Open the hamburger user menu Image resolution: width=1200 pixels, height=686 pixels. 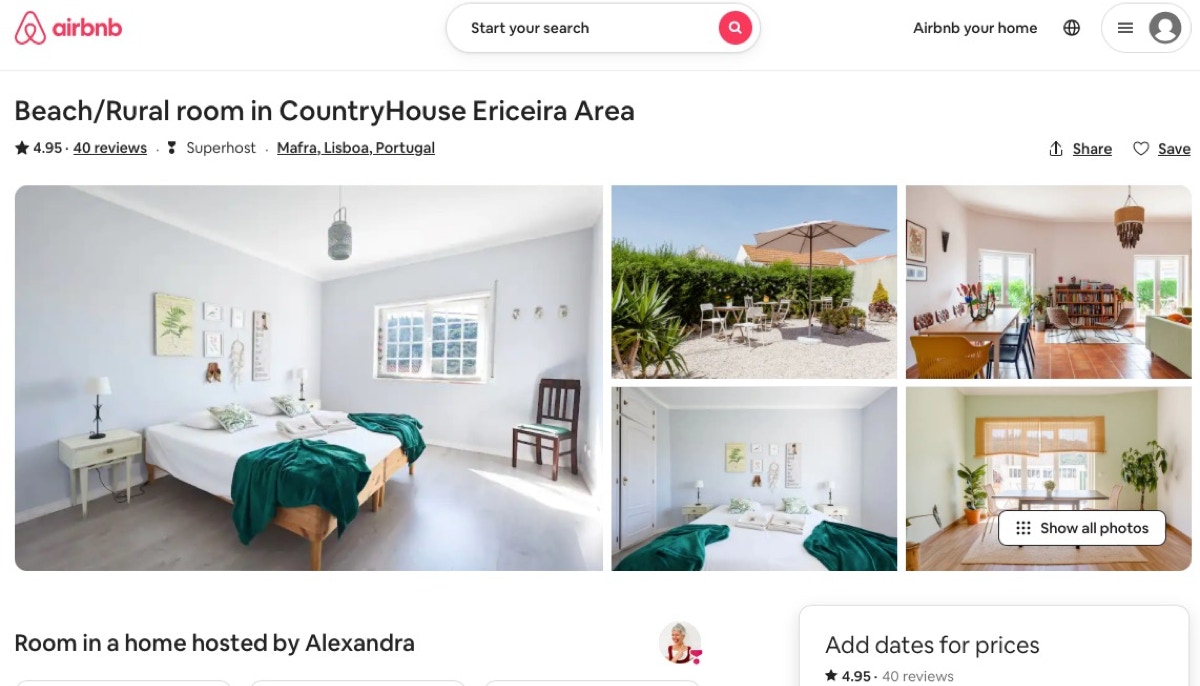1125,28
